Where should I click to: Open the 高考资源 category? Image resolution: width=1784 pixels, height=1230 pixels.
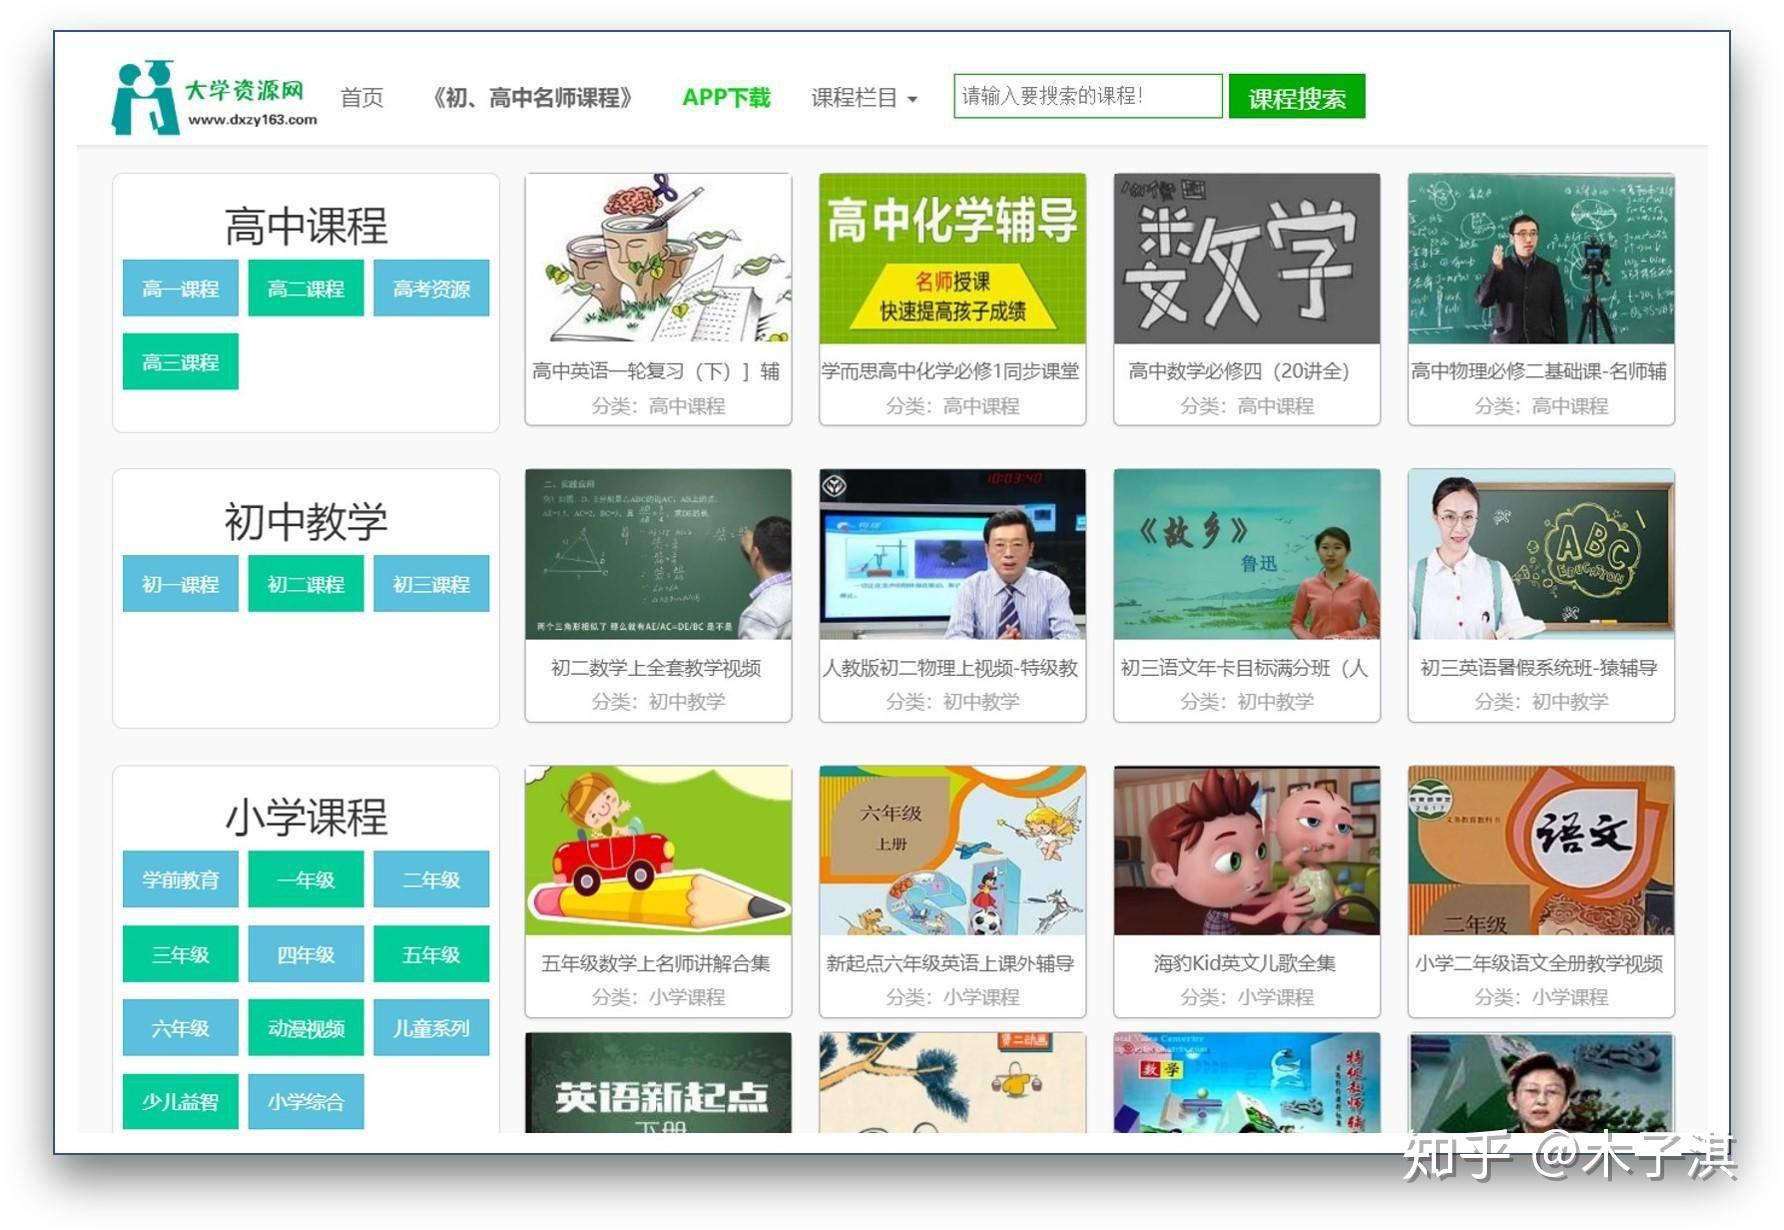[x=432, y=289]
